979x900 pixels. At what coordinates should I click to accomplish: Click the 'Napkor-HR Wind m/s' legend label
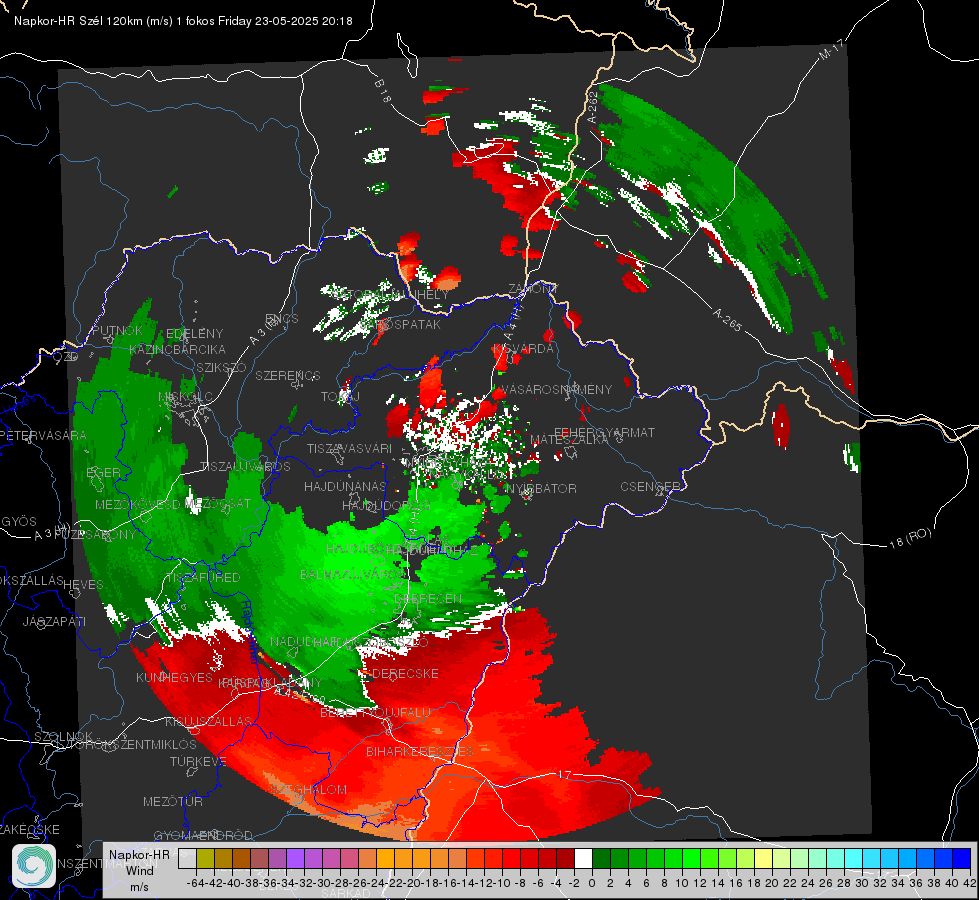[139, 870]
